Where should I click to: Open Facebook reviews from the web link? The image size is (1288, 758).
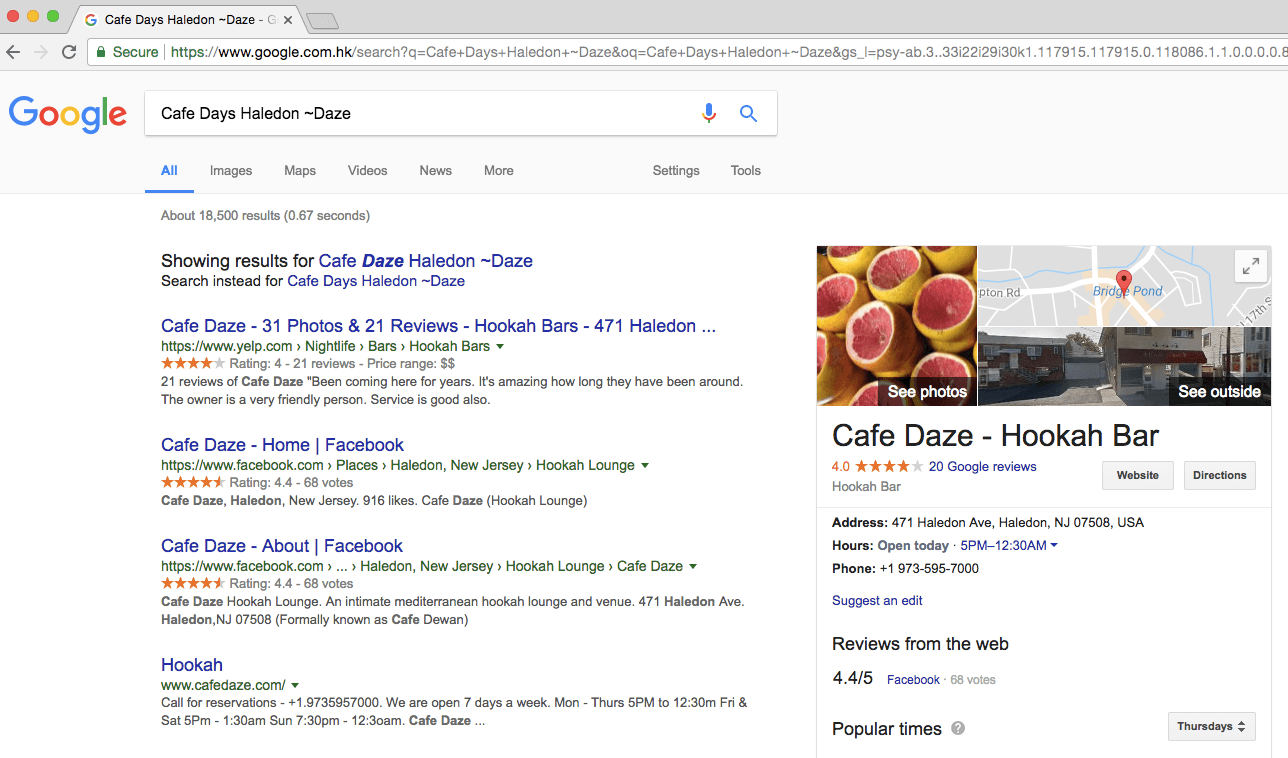coord(913,680)
